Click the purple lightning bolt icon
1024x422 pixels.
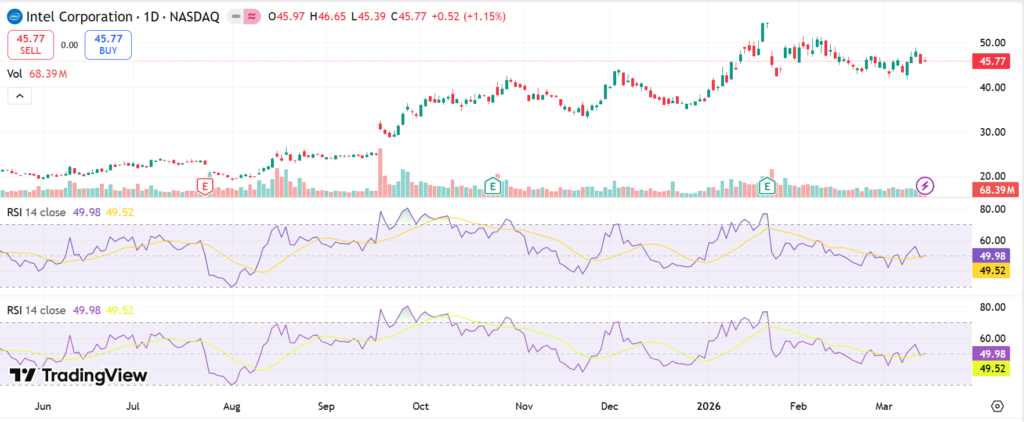click(926, 186)
